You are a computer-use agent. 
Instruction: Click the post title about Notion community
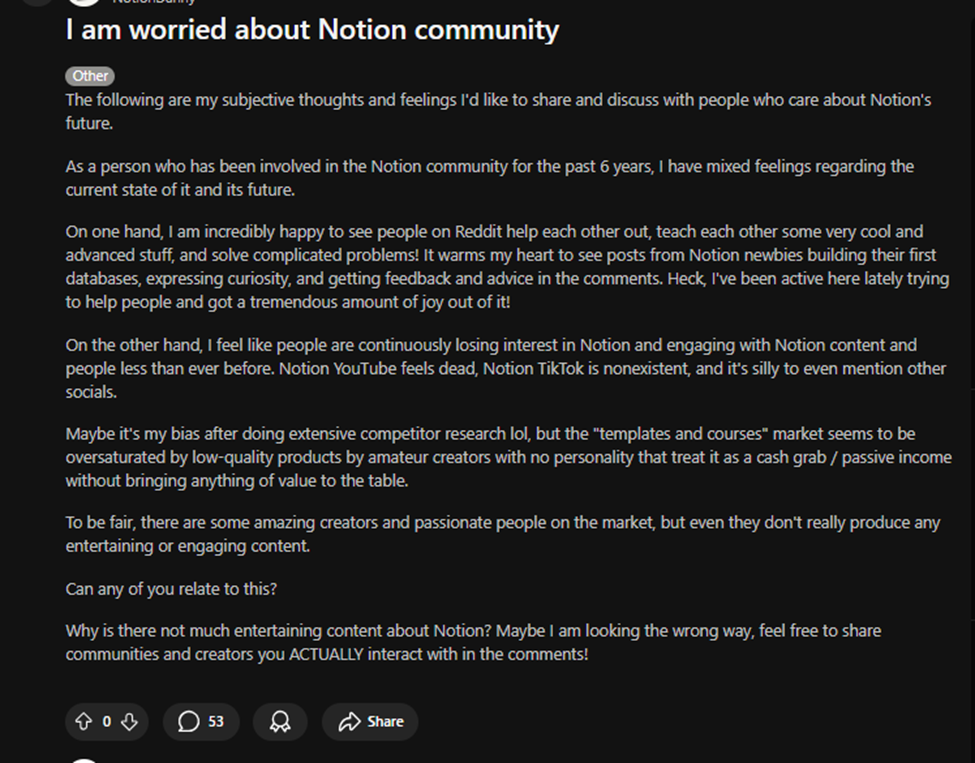click(x=312, y=30)
